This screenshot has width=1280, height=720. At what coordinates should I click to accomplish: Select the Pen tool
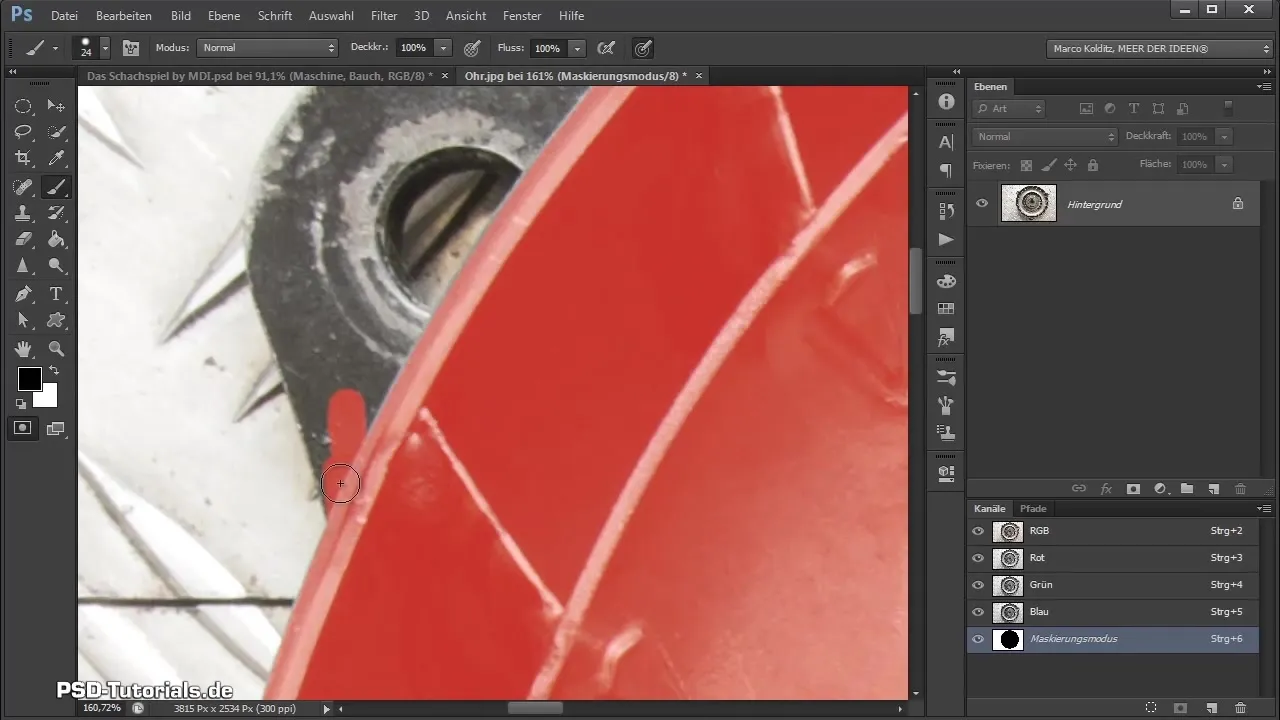coord(23,294)
